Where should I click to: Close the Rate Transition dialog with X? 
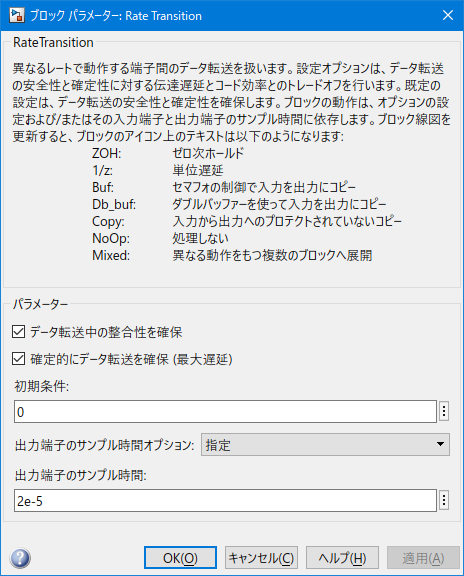coord(448,15)
